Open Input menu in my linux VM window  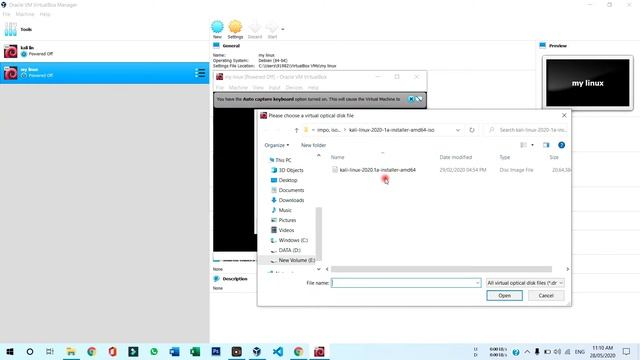click(274, 88)
